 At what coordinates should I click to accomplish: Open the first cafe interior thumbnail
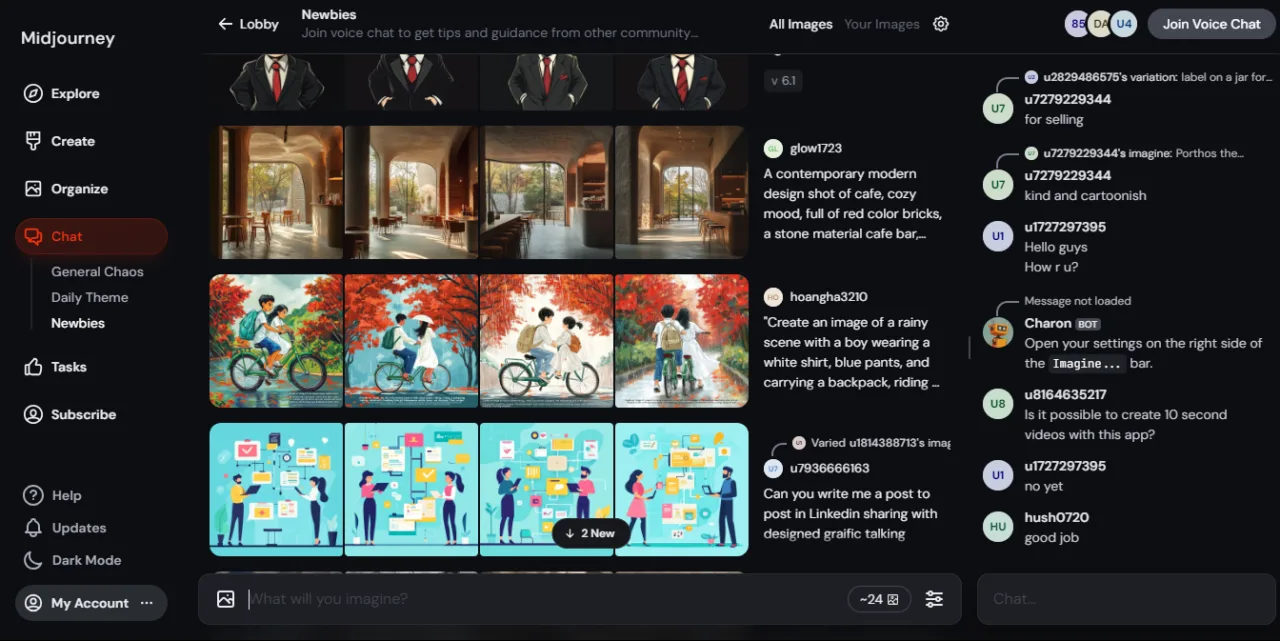pyautogui.click(x=276, y=193)
